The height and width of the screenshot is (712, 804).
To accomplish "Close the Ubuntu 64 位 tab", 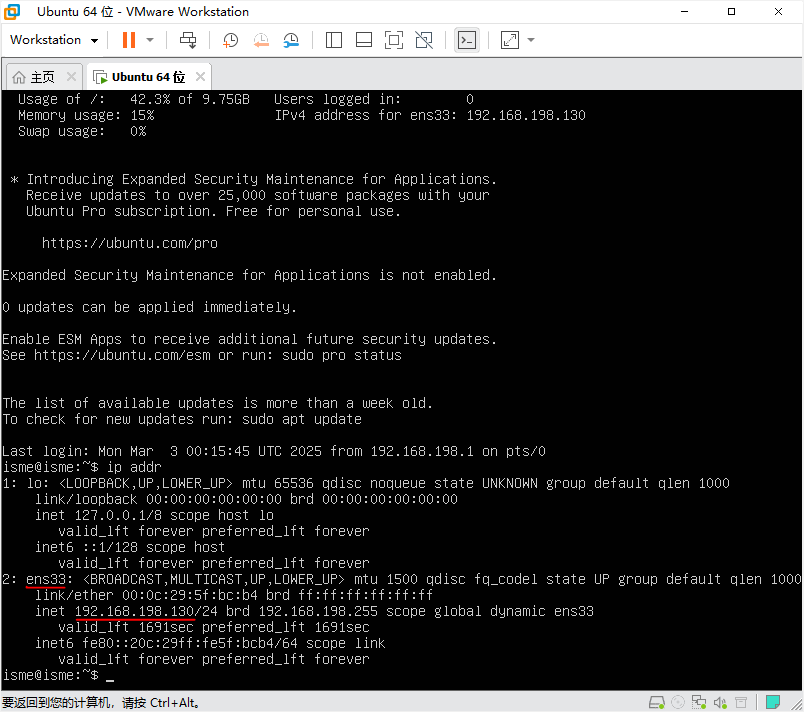I will [200, 77].
